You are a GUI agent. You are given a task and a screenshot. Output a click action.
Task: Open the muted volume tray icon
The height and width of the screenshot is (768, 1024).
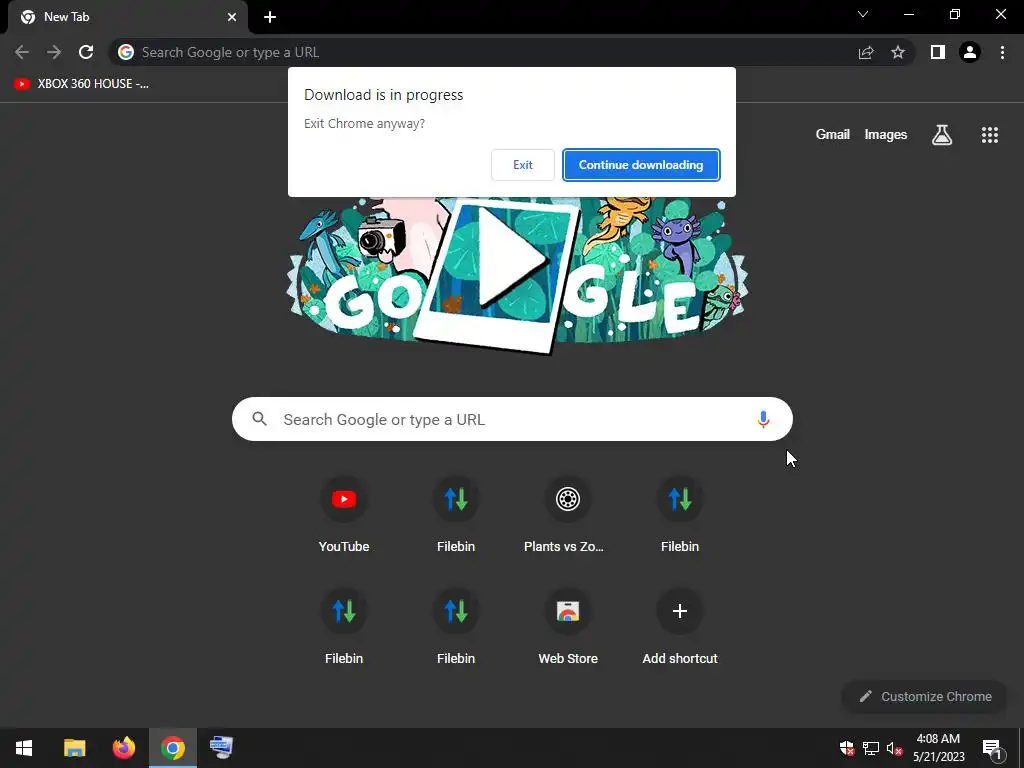(x=894, y=748)
